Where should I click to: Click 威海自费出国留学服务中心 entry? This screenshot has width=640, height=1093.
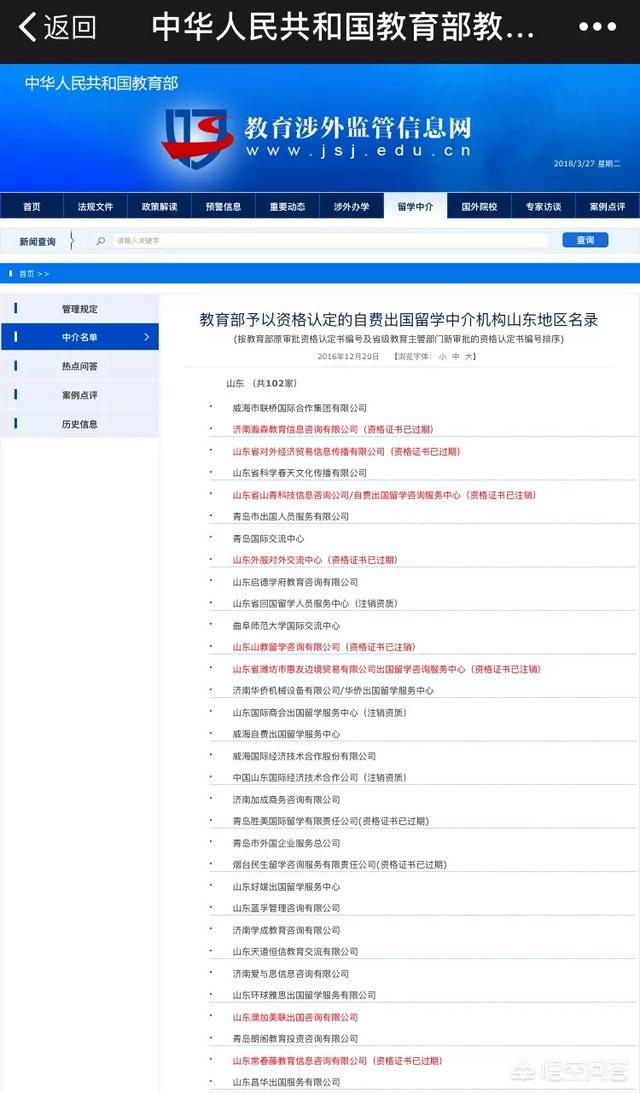[287, 734]
